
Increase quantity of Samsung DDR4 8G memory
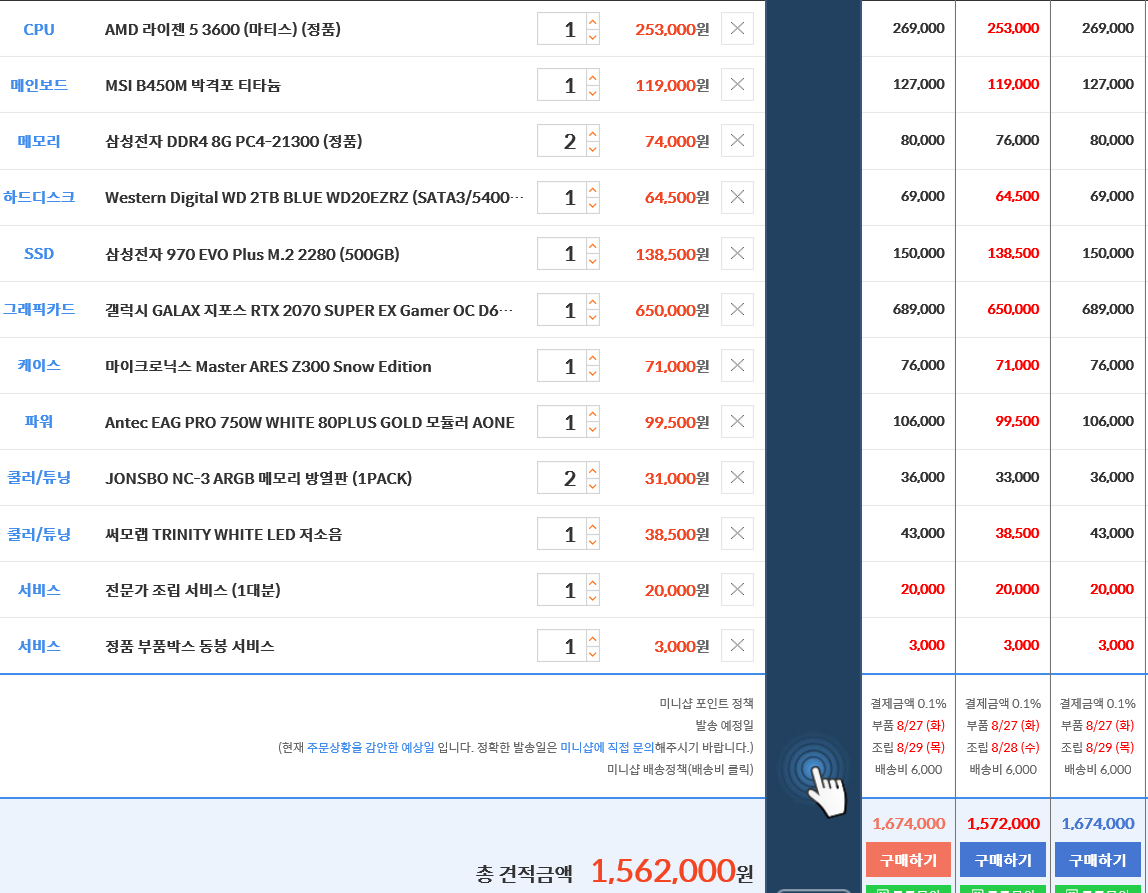[x=593, y=133]
